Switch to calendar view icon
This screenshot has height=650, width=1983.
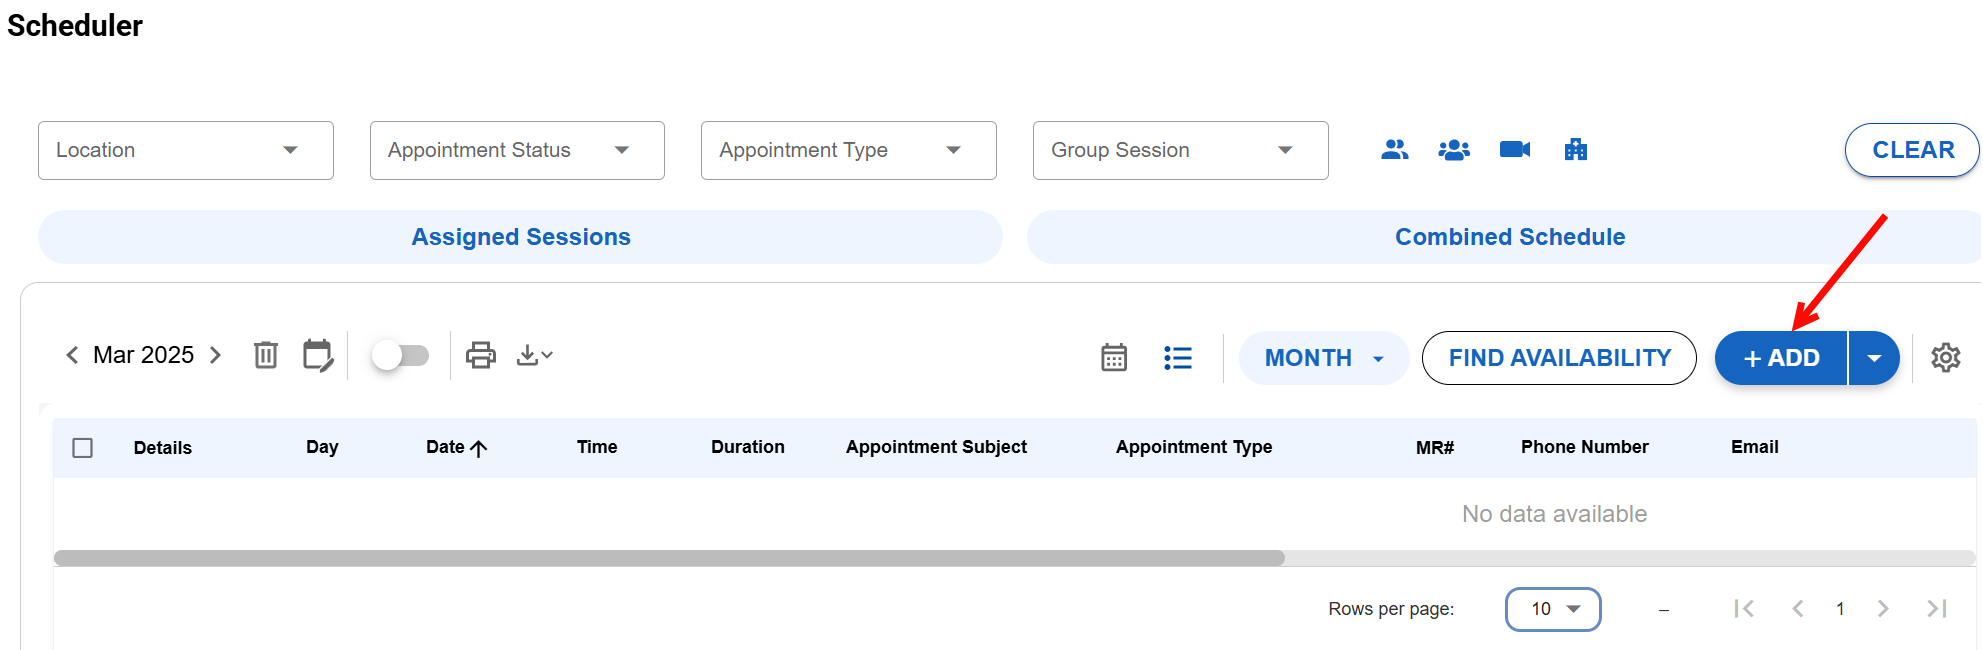click(x=1114, y=358)
